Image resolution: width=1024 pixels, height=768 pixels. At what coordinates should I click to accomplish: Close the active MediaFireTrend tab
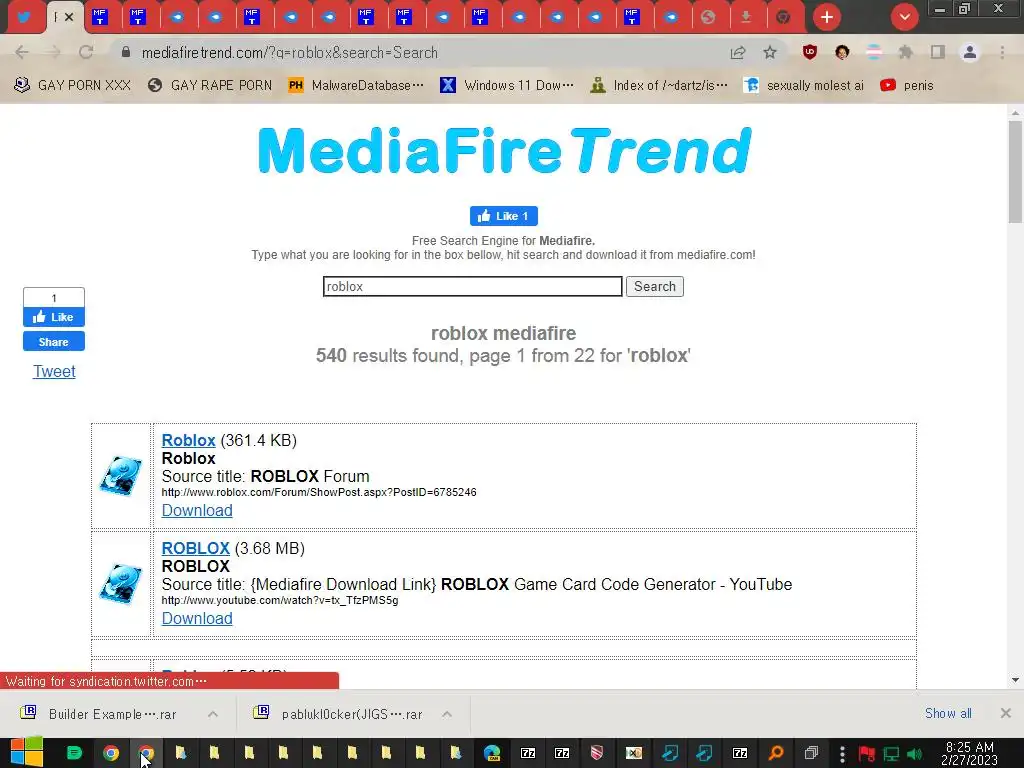click(69, 17)
